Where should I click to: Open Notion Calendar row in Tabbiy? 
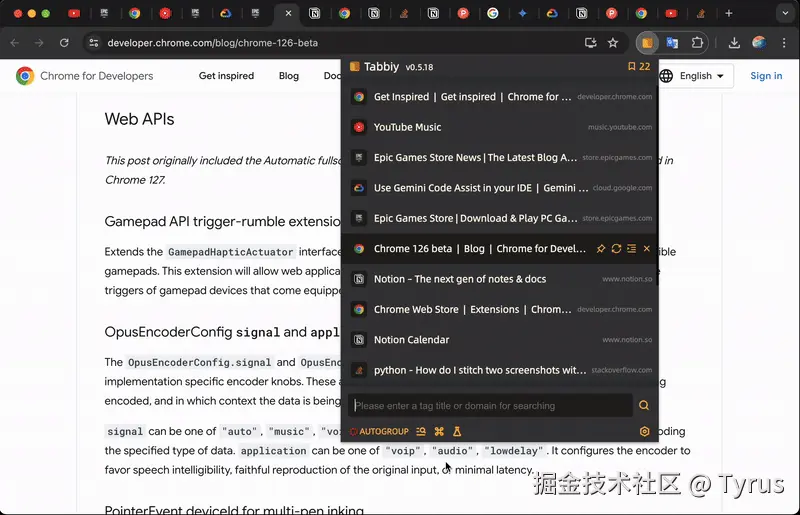tap(500, 339)
